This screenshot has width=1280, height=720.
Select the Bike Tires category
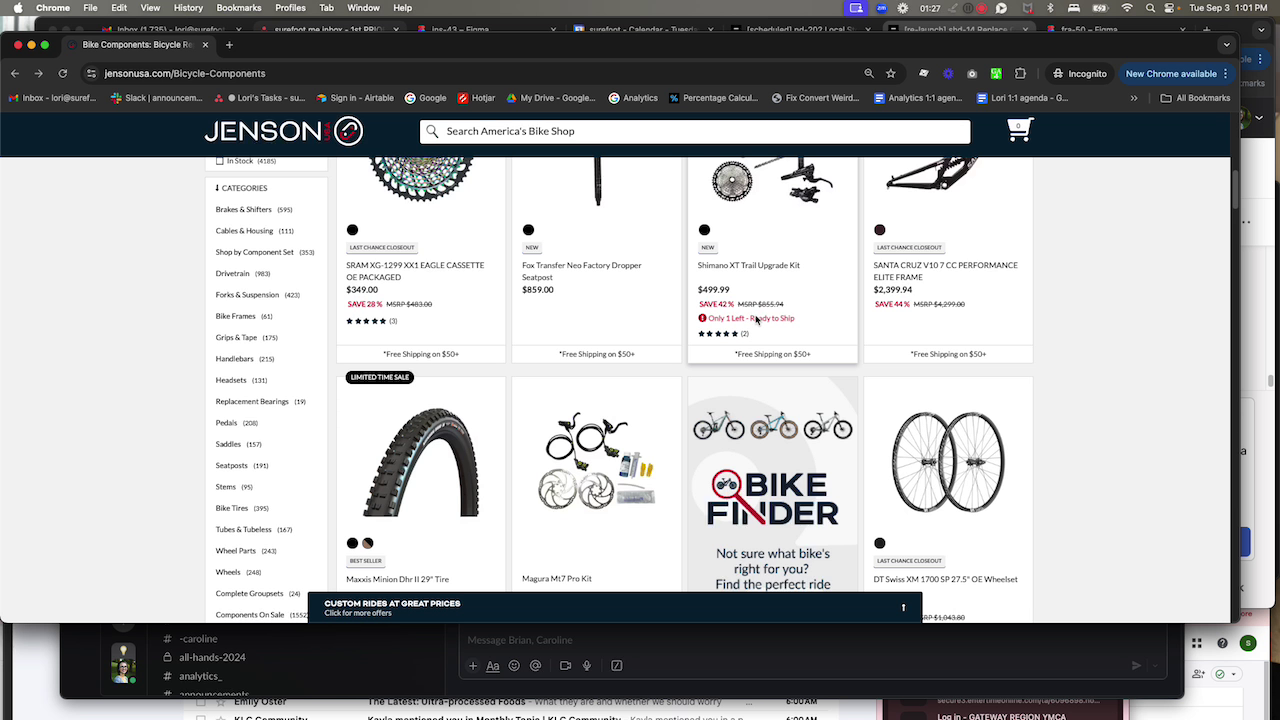coord(232,508)
